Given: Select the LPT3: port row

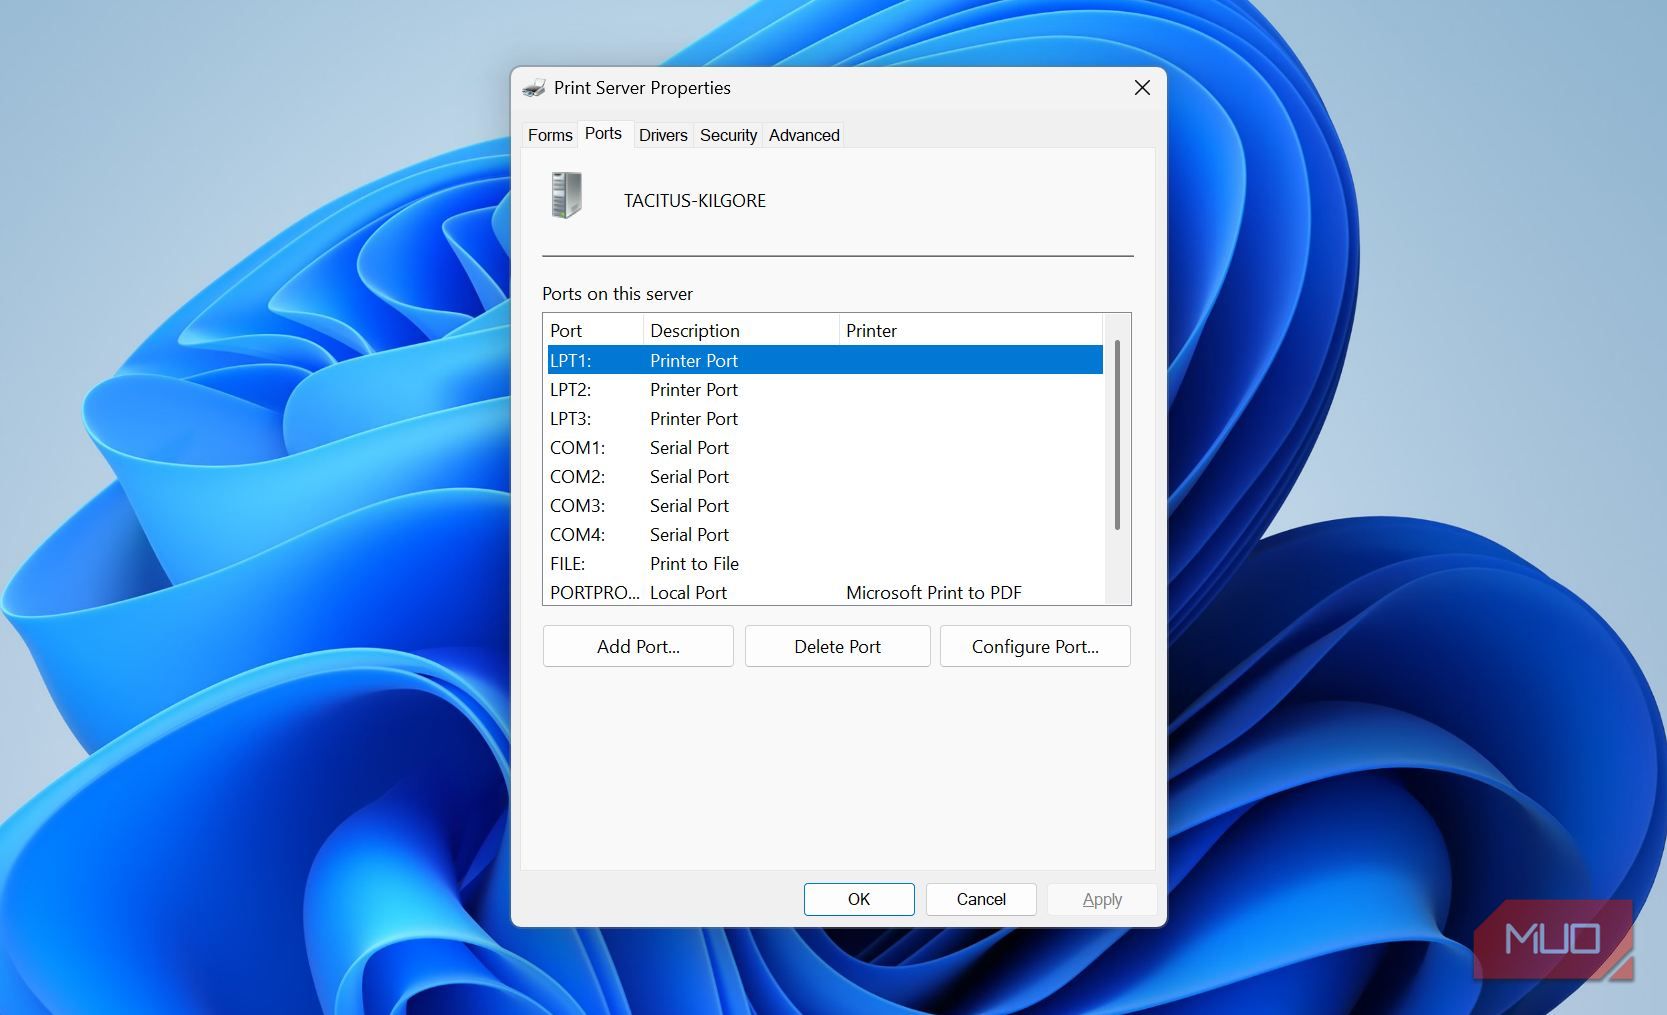Looking at the screenshot, I should tap(825, 418).
